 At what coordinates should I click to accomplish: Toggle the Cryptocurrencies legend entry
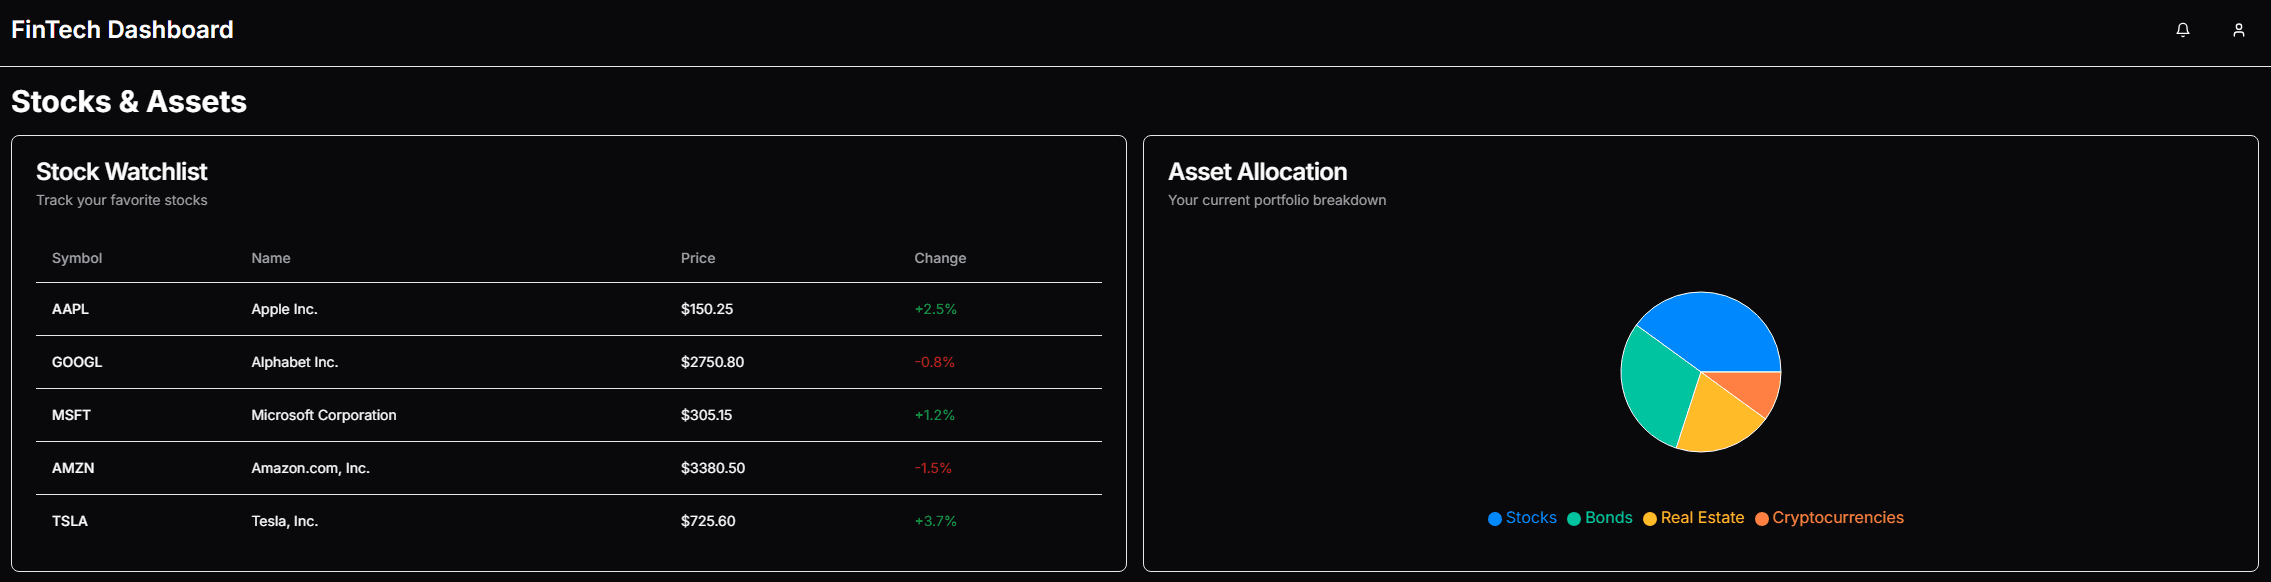pyautogui.click(x=1829, y=518)
